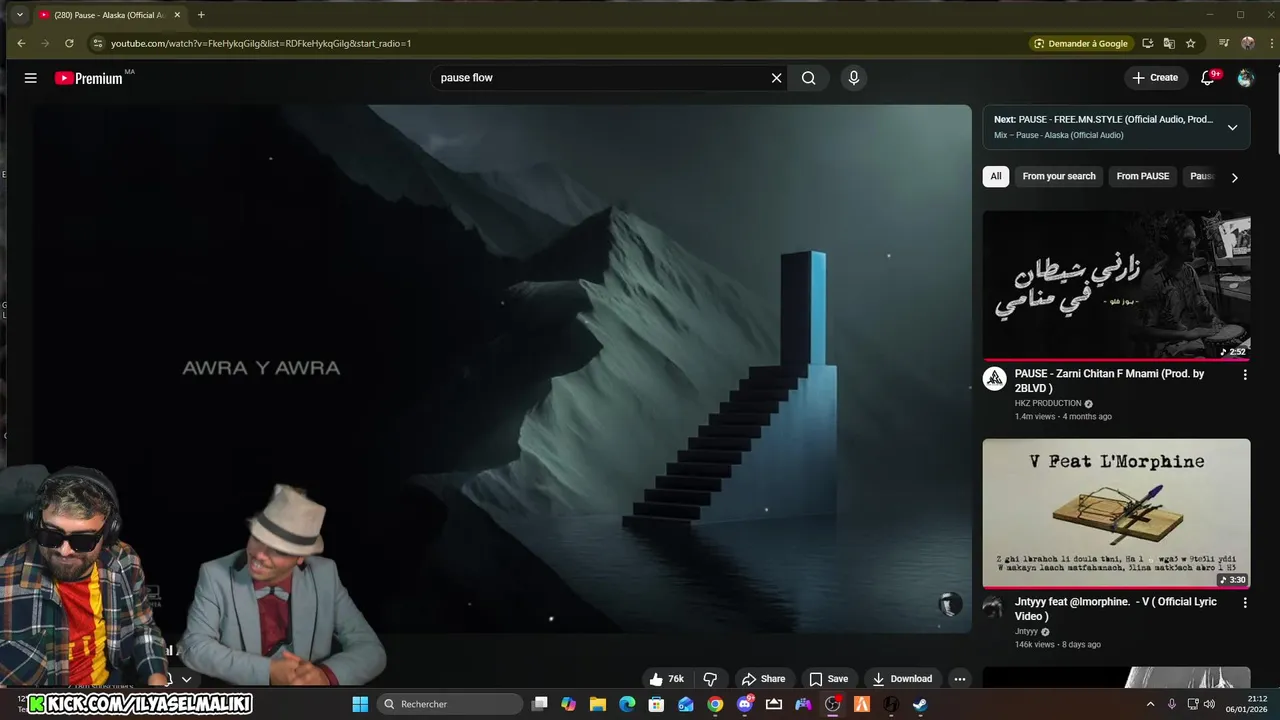
Task: Open the Jntyyy channel avatar
Action: tap(993, 606)
